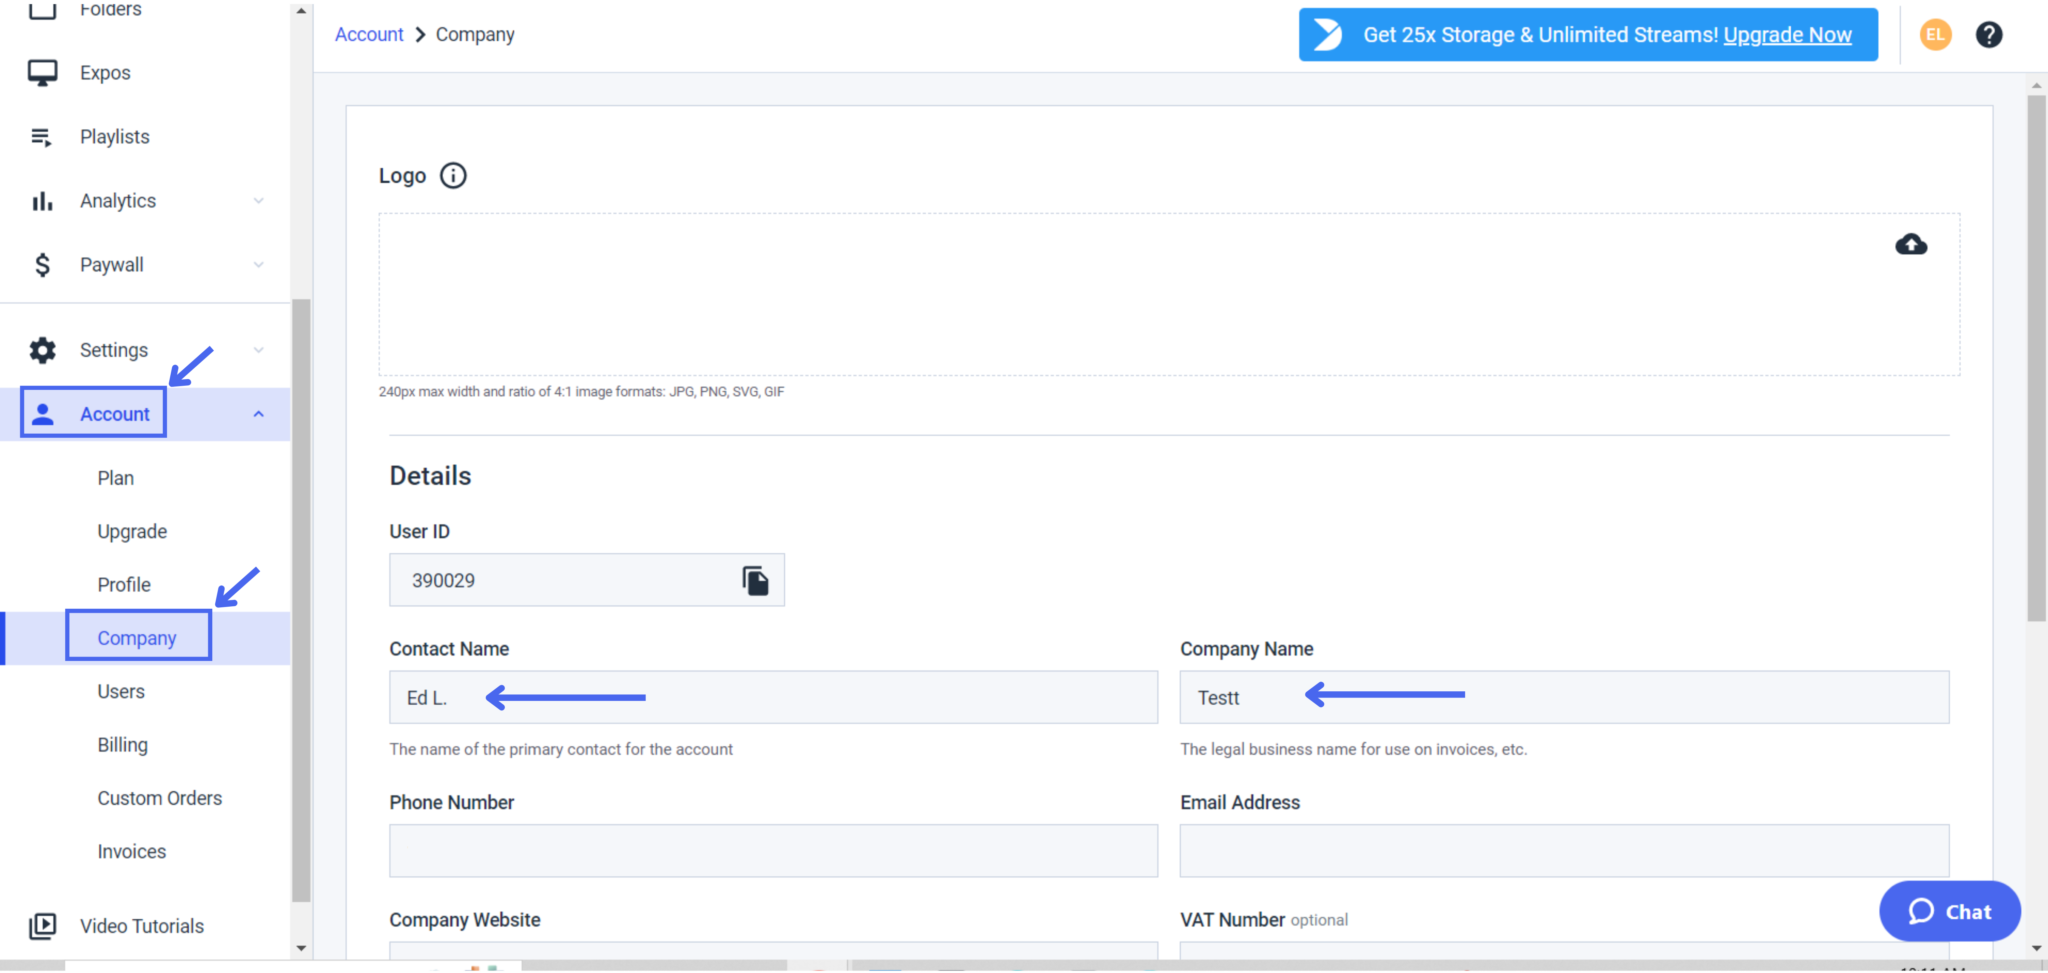Open the Company settings page
This screenshot has width=2048, height=973.
click(x=137, y=637)
